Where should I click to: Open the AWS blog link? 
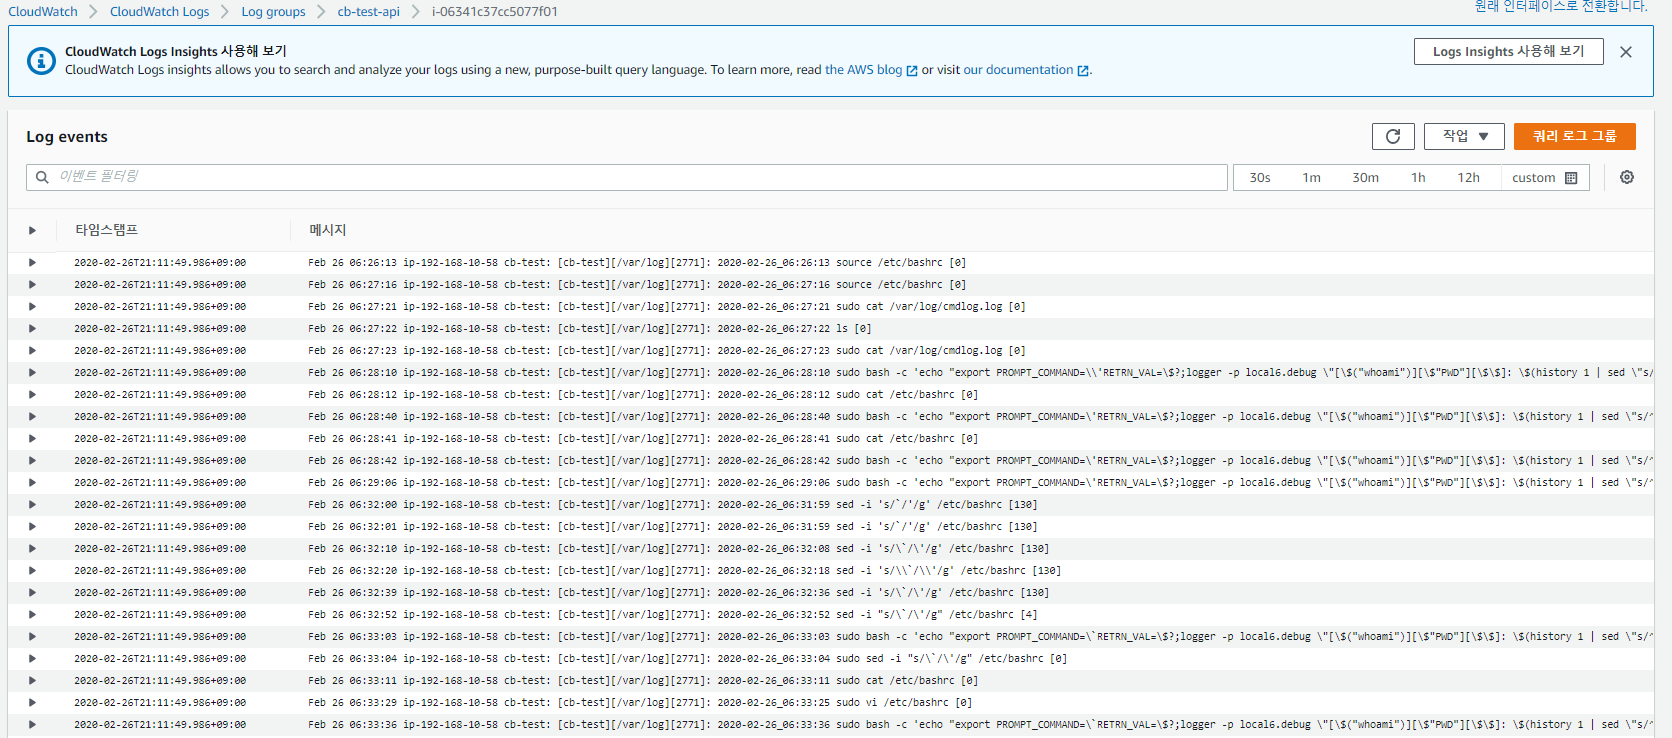tap(863, 70)
